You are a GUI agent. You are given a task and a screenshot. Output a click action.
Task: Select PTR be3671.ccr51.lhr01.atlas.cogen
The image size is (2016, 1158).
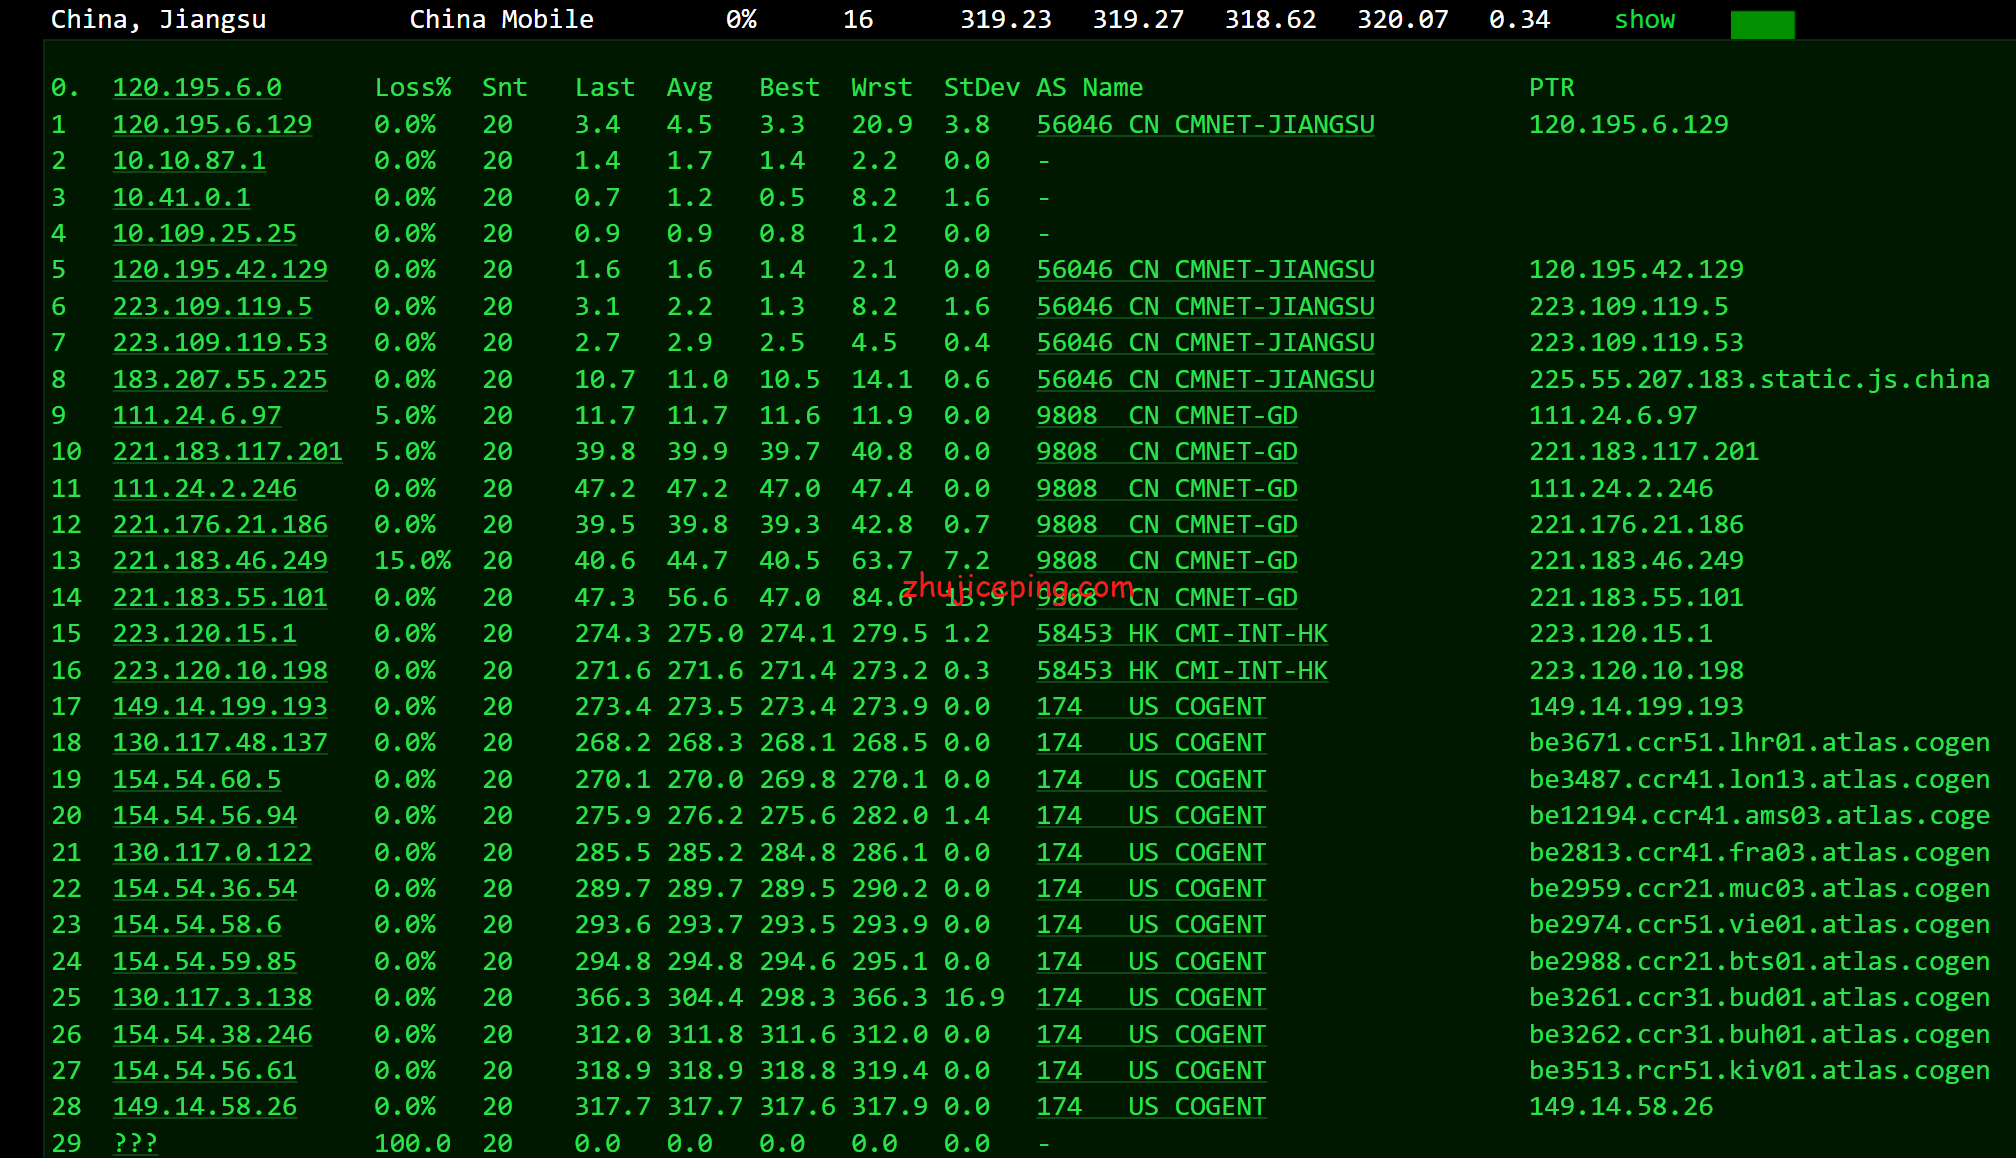(1759, 742)
